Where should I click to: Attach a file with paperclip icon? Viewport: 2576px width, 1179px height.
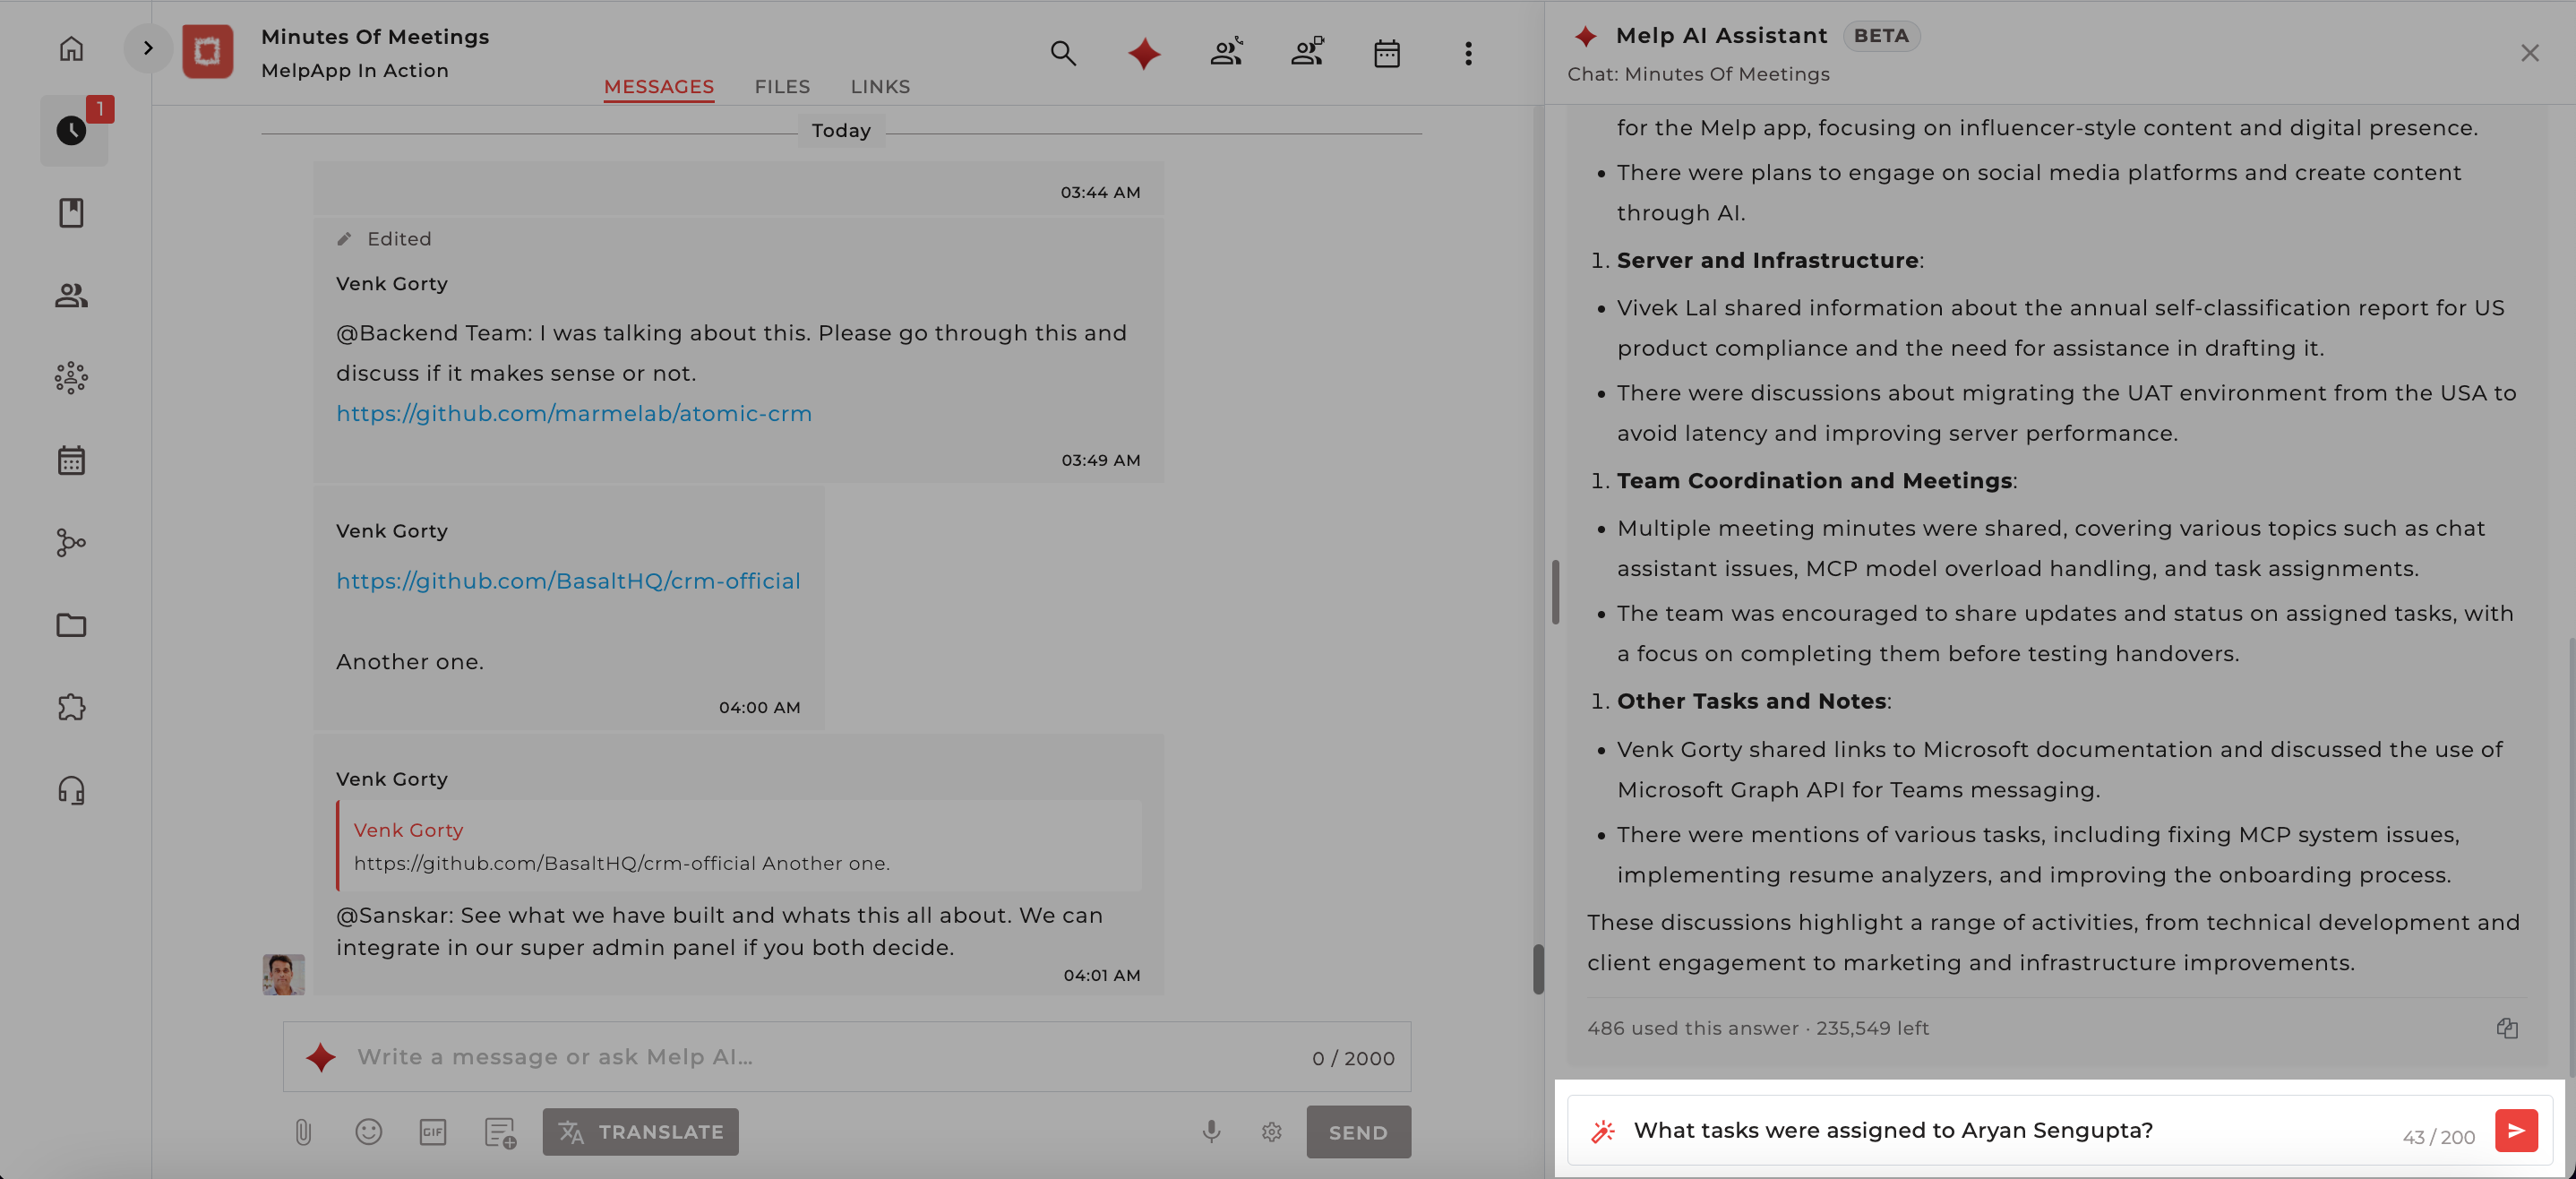tap(303, 1132)
